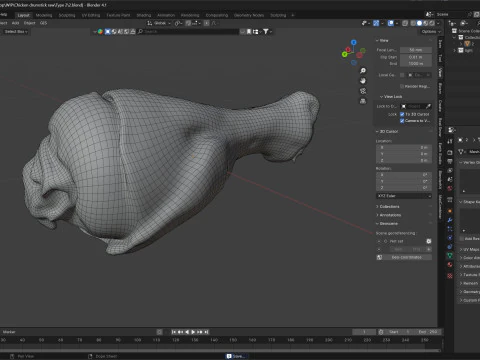Select wireframe viewport shading mode
This screenshot has height=360, width=480.
[x=413, y=23]
